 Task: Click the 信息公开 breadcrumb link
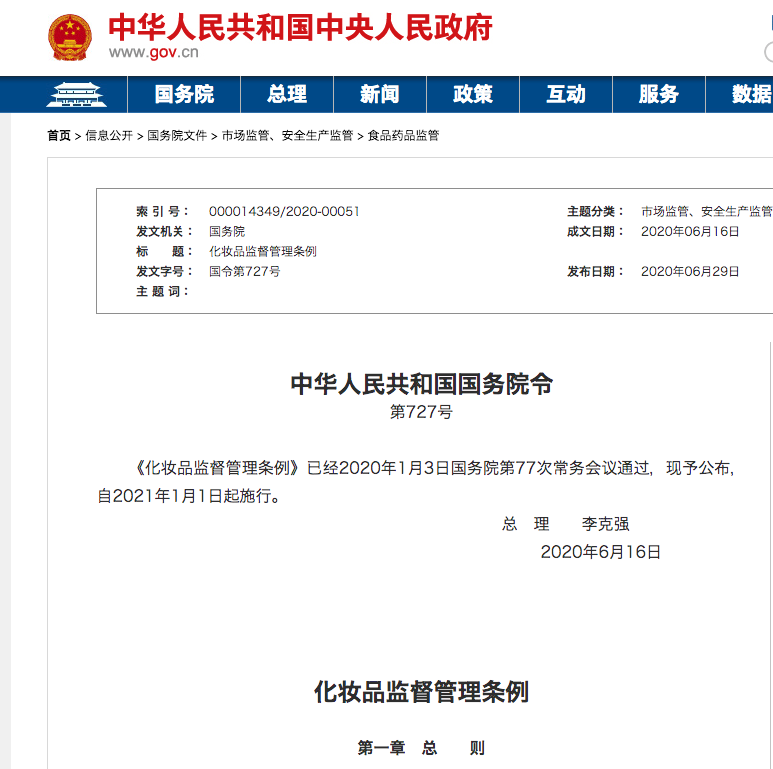[109, 136]
